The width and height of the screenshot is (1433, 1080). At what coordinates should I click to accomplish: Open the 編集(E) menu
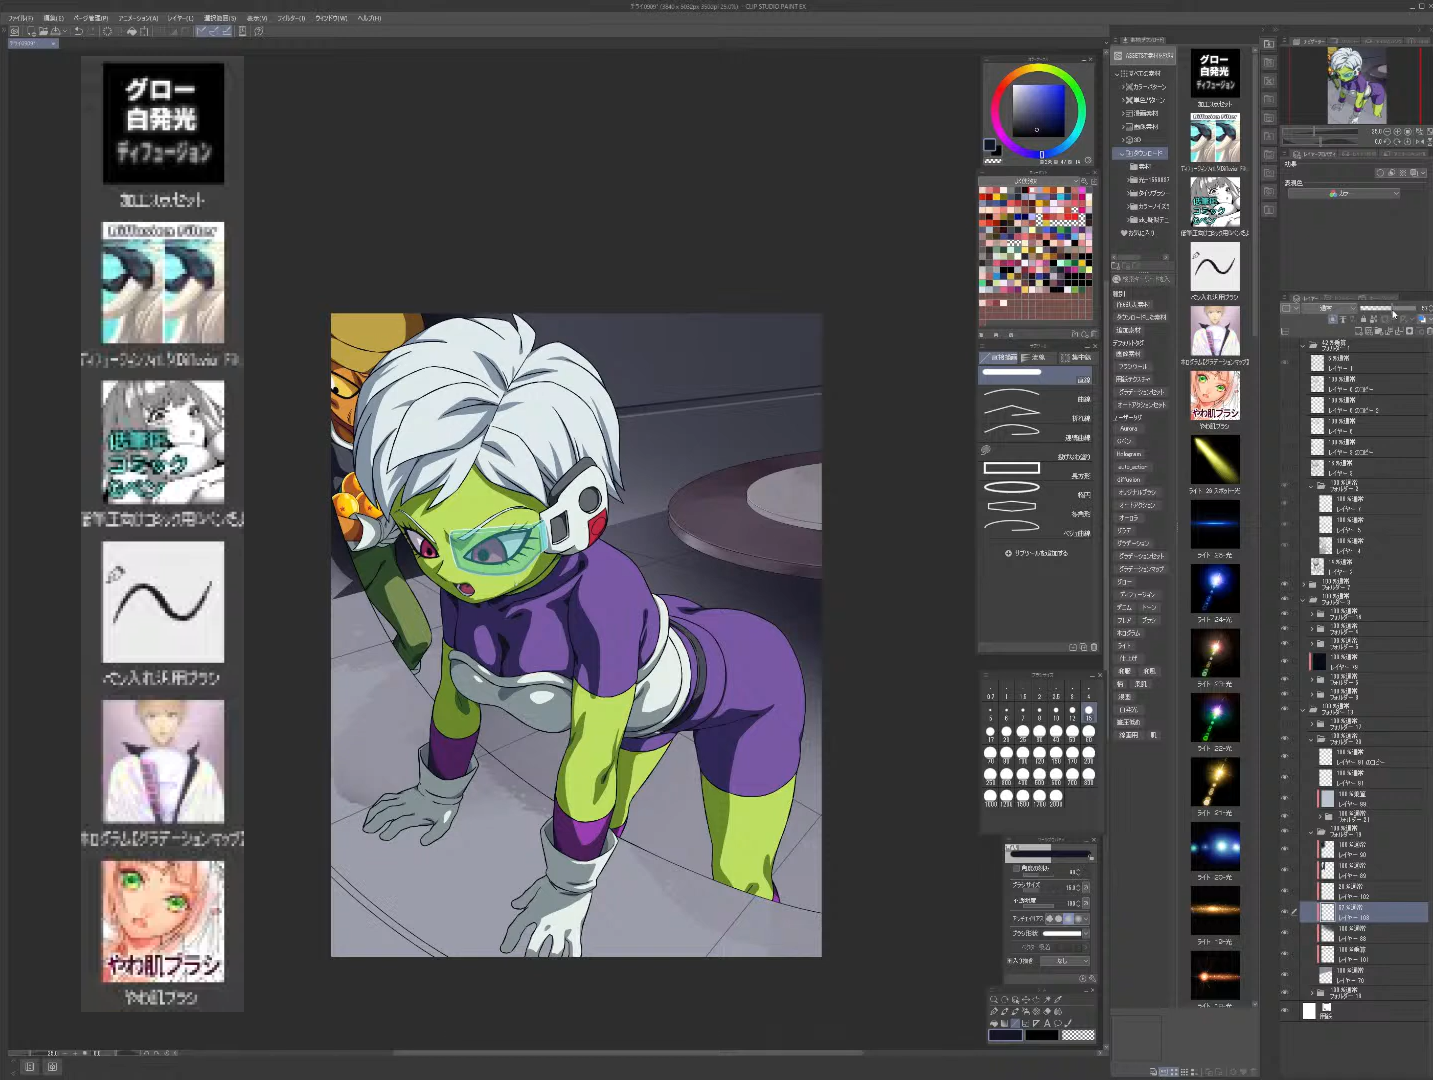(54, 18)
